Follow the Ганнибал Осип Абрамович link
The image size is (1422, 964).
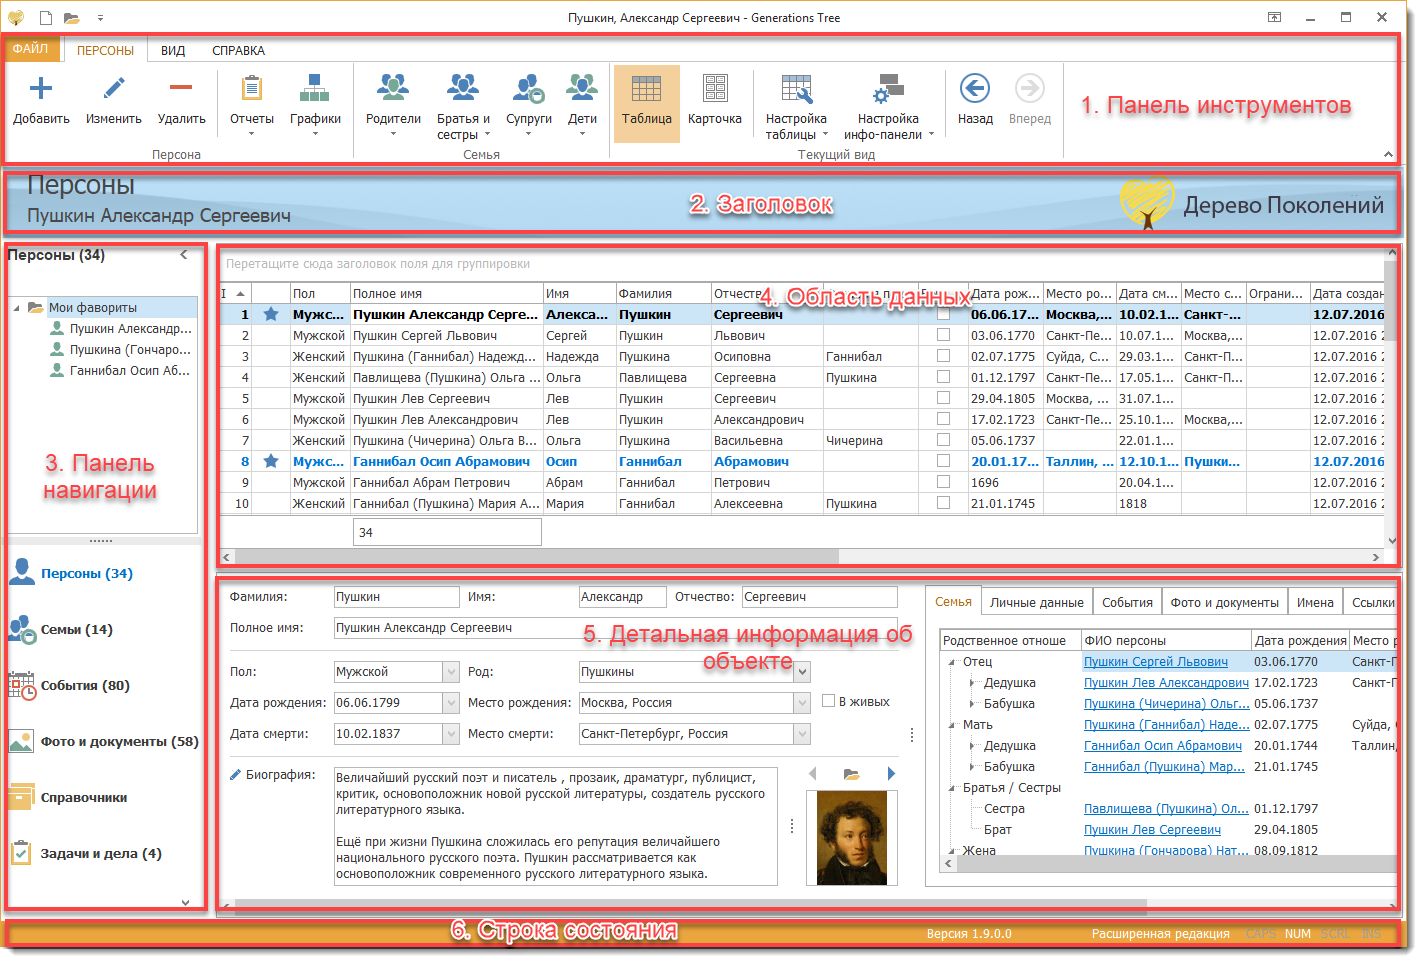point(1163,746)
